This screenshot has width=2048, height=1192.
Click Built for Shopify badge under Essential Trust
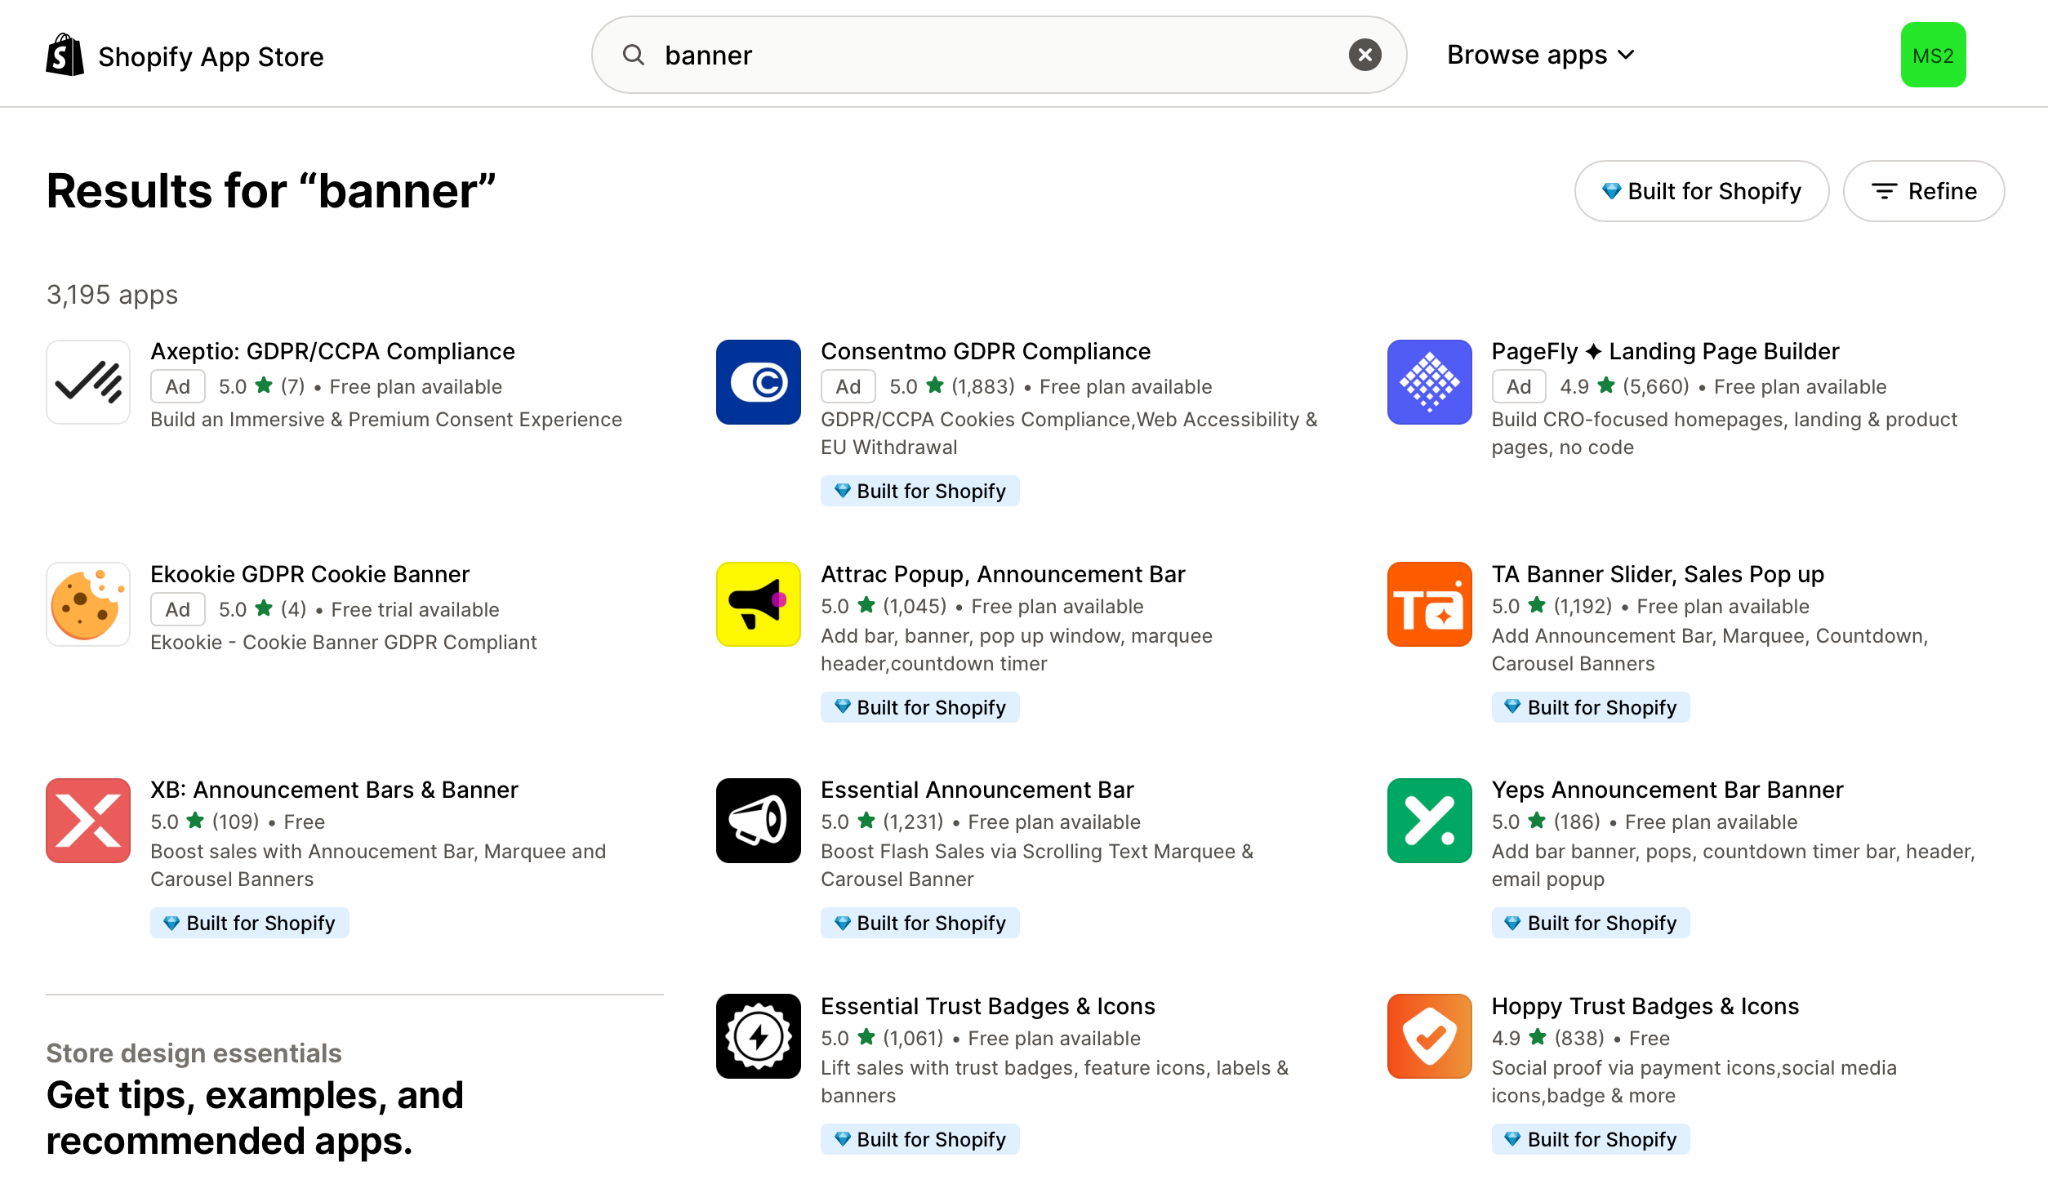(920, 1139)
